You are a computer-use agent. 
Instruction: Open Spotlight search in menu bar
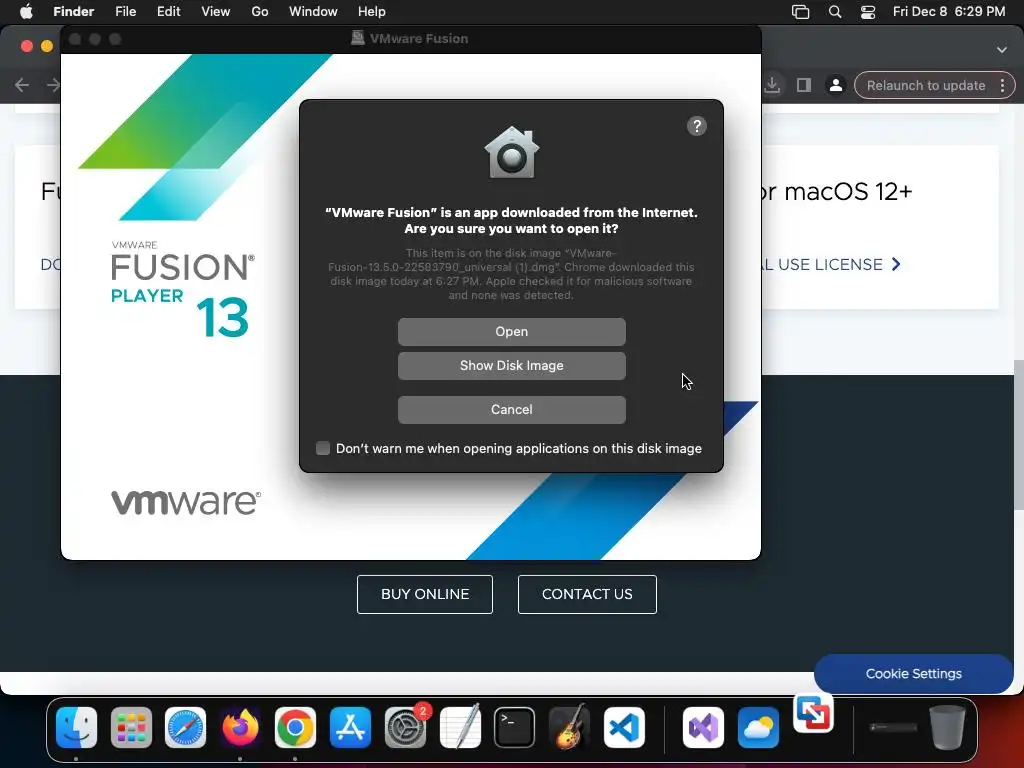[835, 12]
